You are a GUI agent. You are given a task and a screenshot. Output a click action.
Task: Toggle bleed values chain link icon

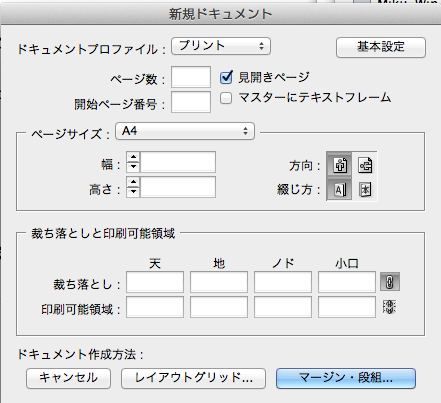[x=390, y=282]
